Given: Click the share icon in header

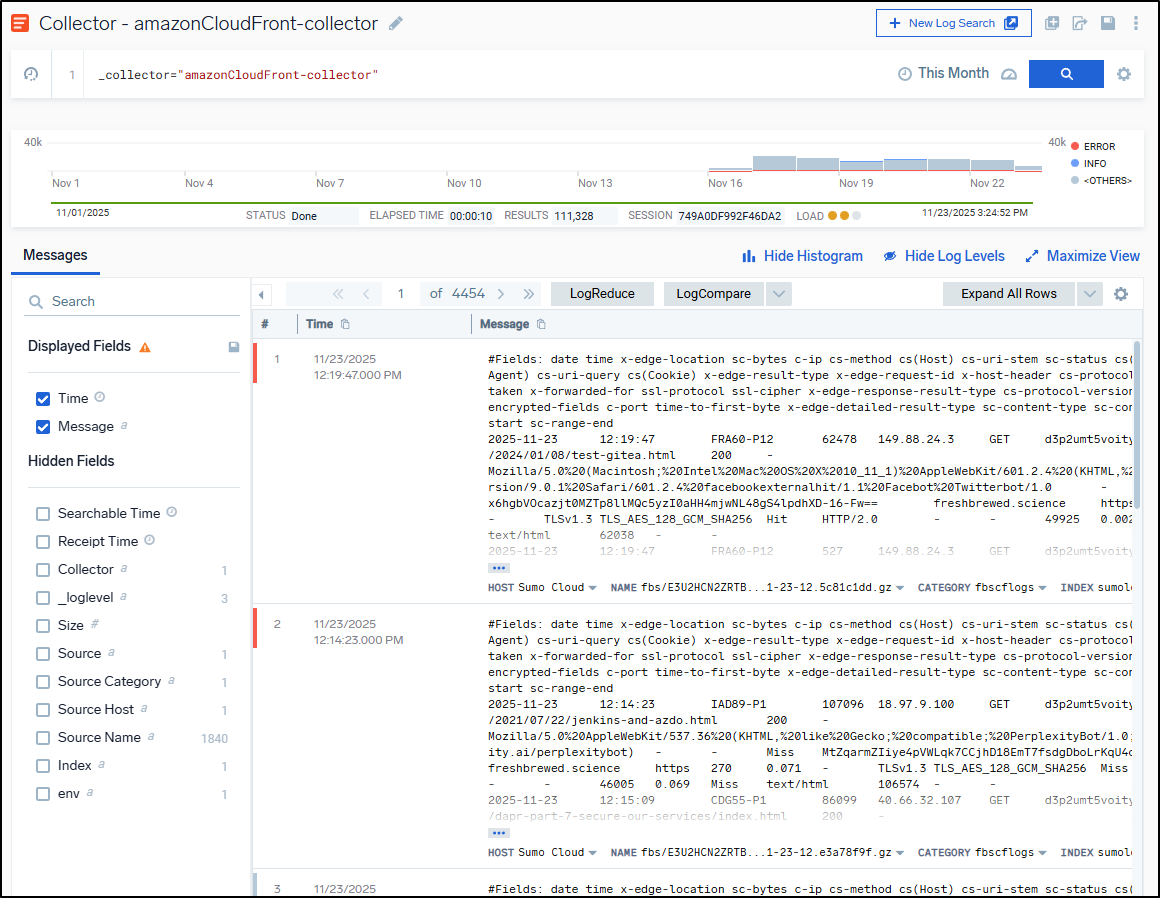Looking at the screenshot, I should point(1080,23).
